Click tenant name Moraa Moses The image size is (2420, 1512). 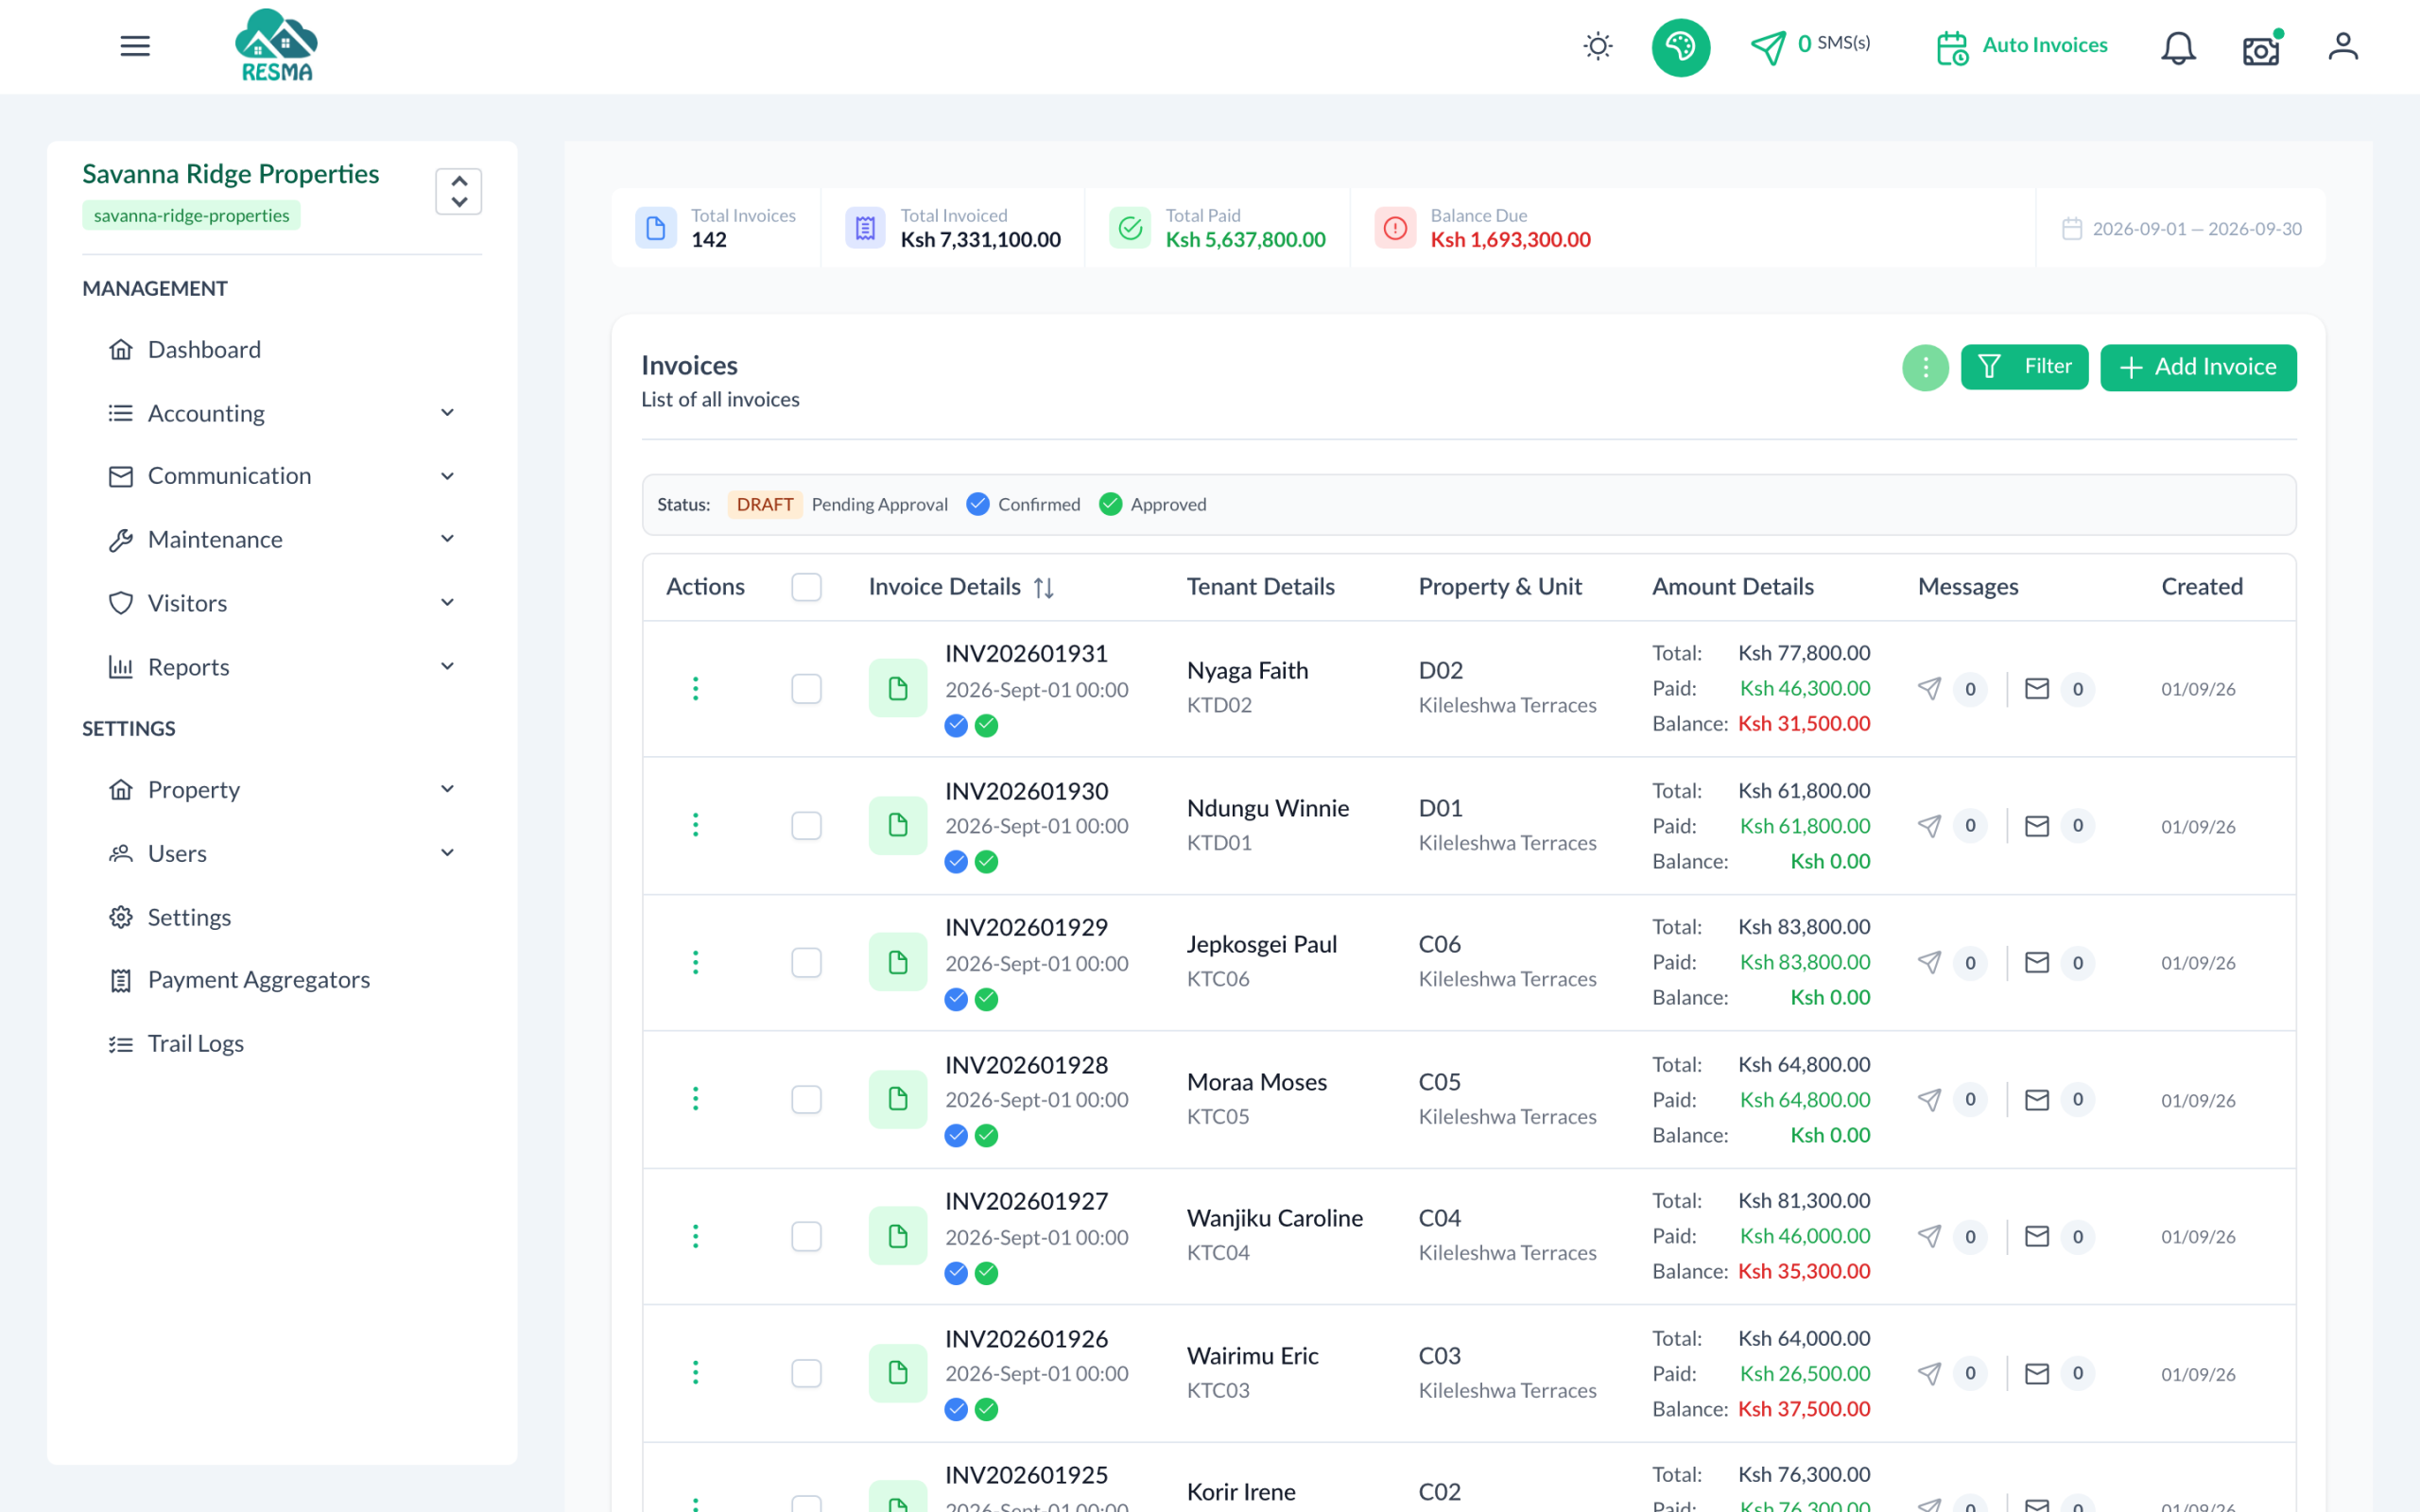click(1256, 1082)
